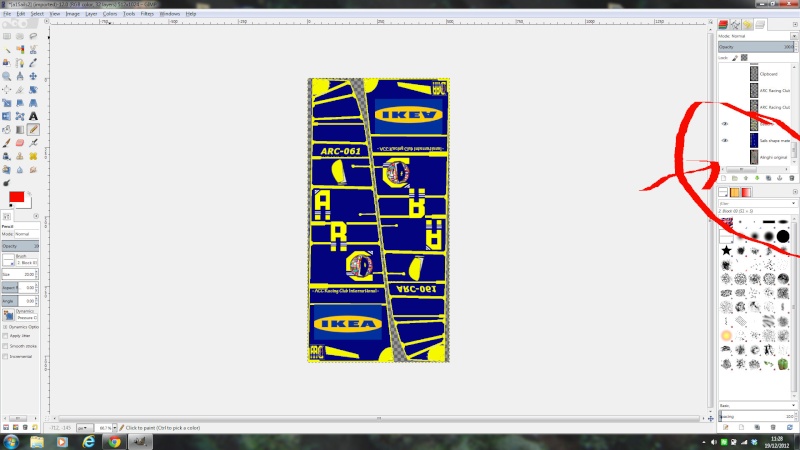Screen dimensions: 800x450
Task: Select the Free Select lasso tool
Action: click(x=33, y=36)
